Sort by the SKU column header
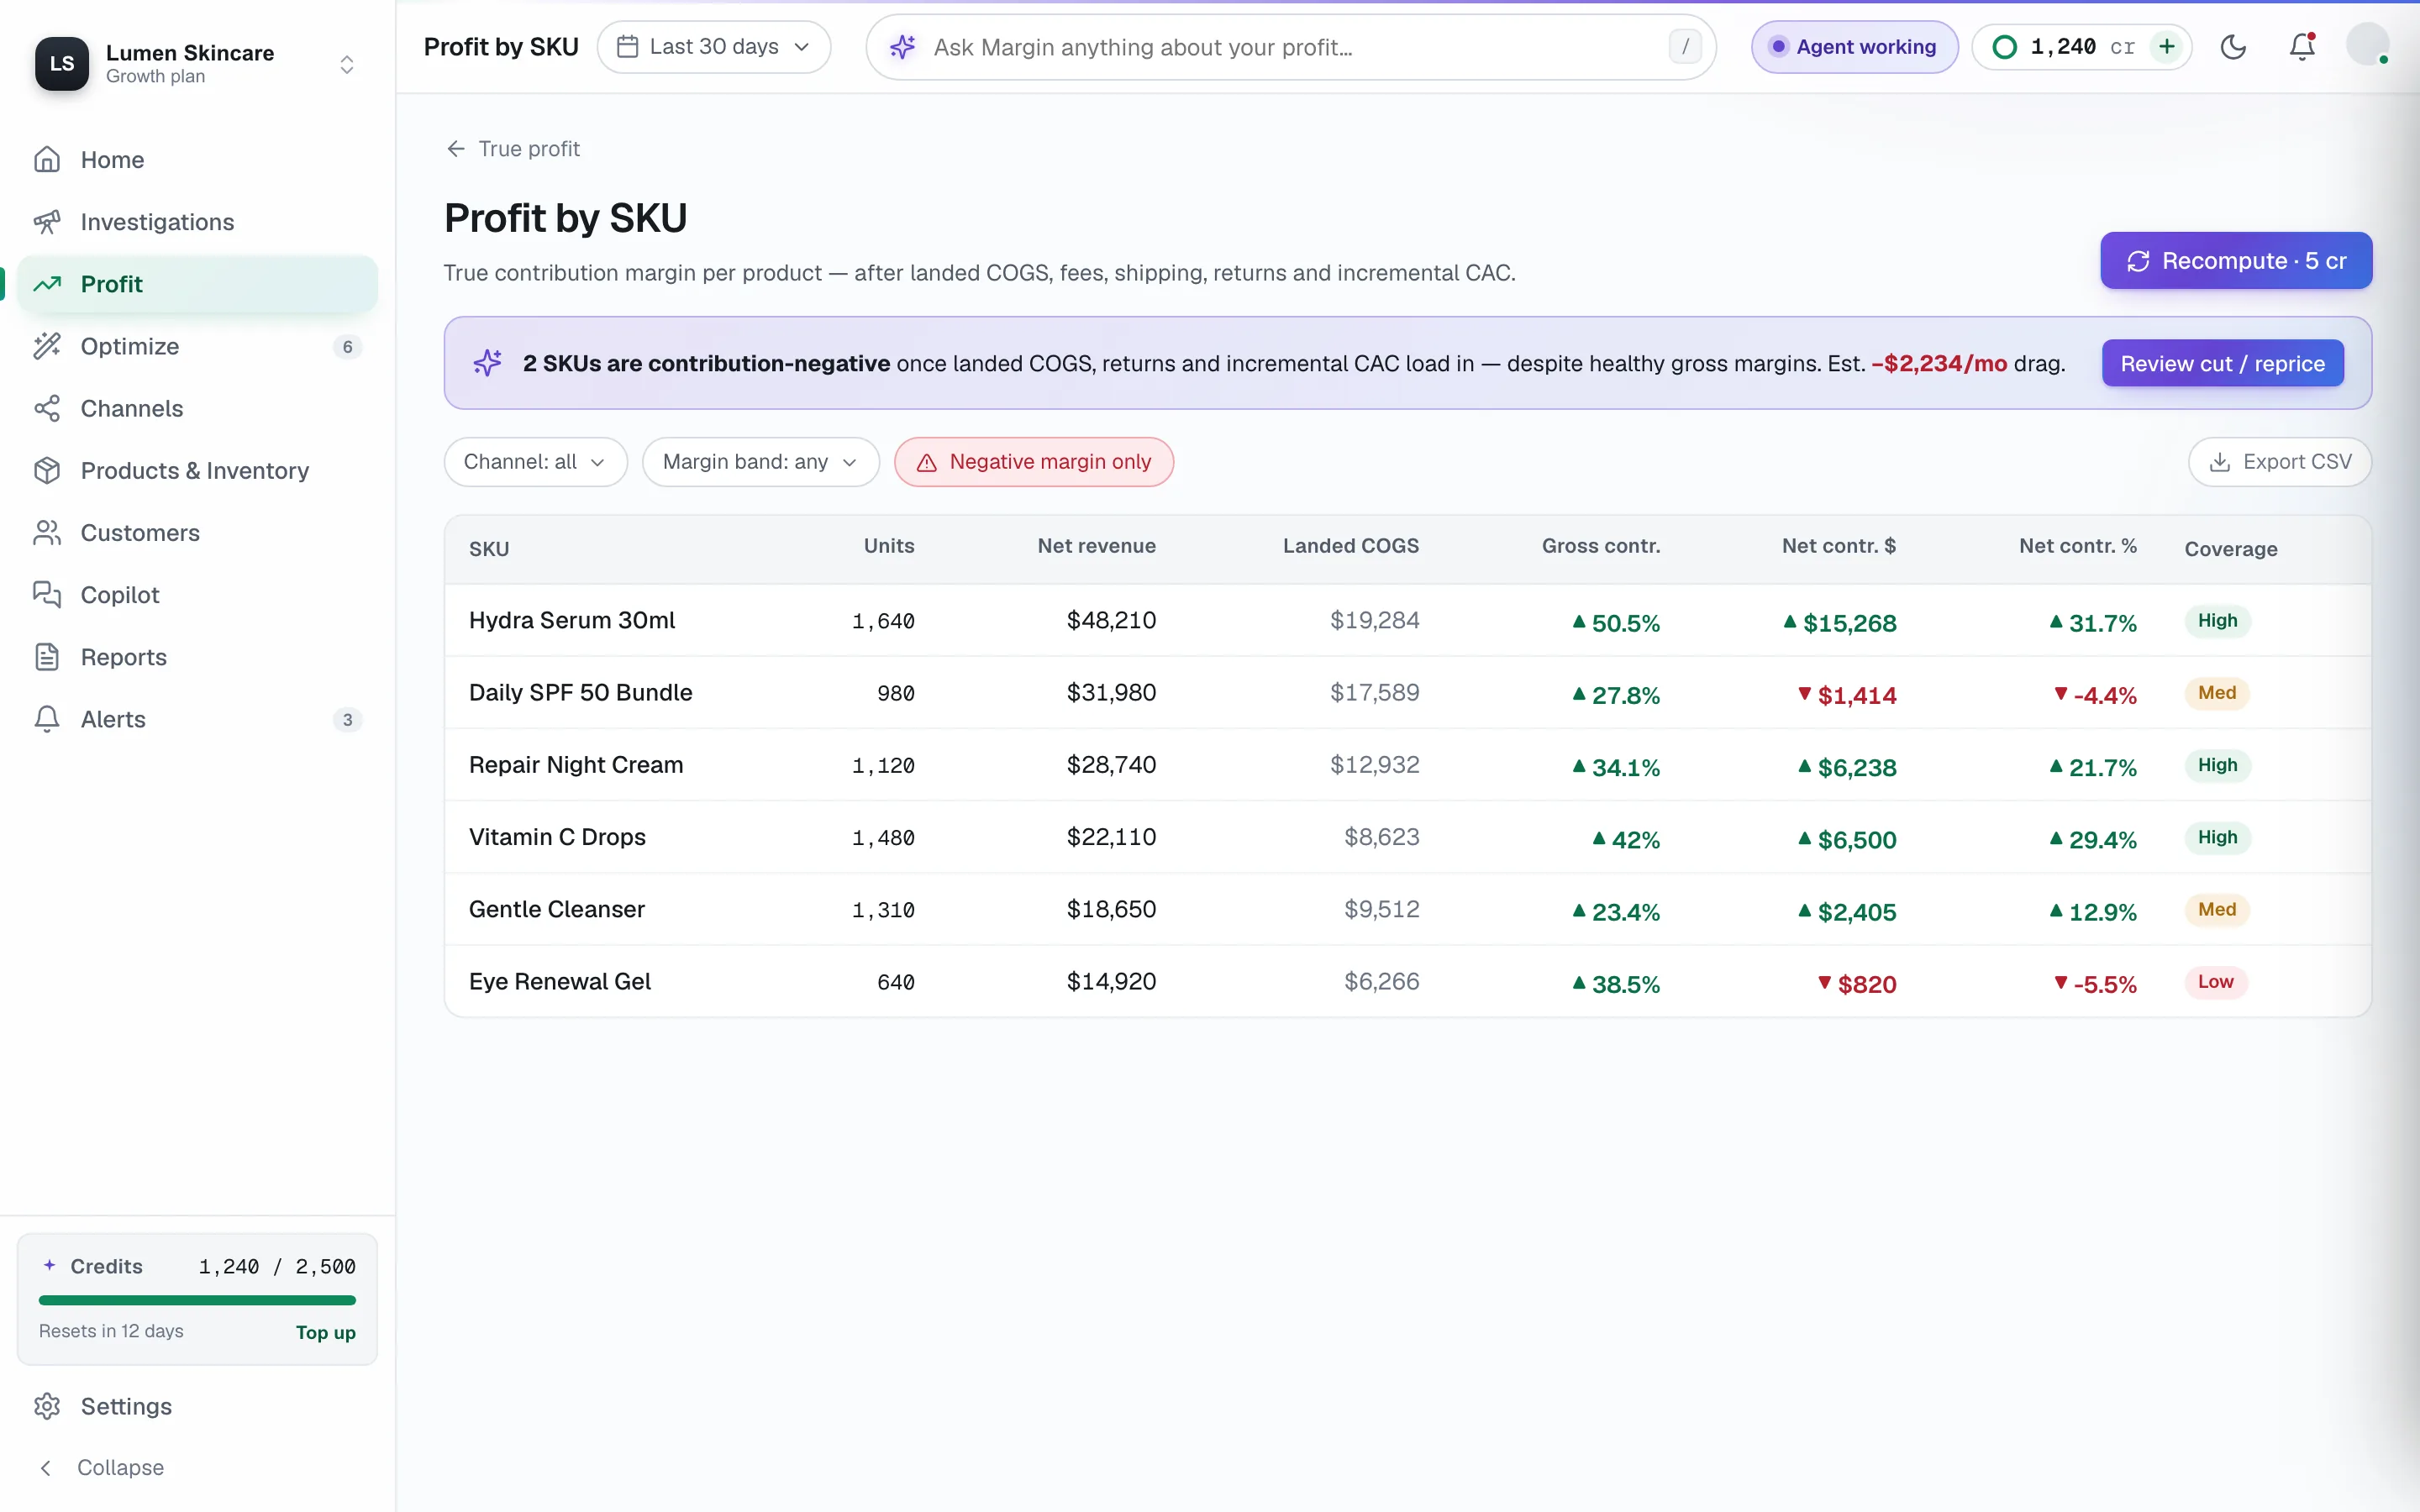This screenshot has width=2420, height=1512. [489, 549]
